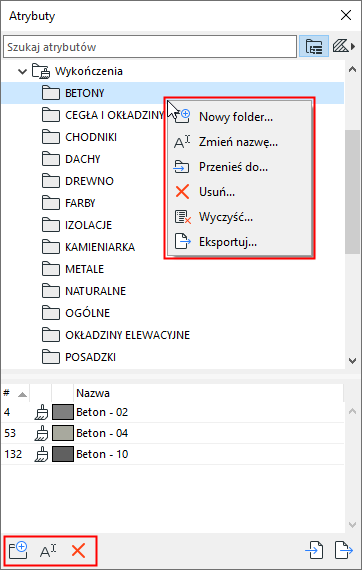Select the KAMIENIARKA folder

[x=100, y=247]
